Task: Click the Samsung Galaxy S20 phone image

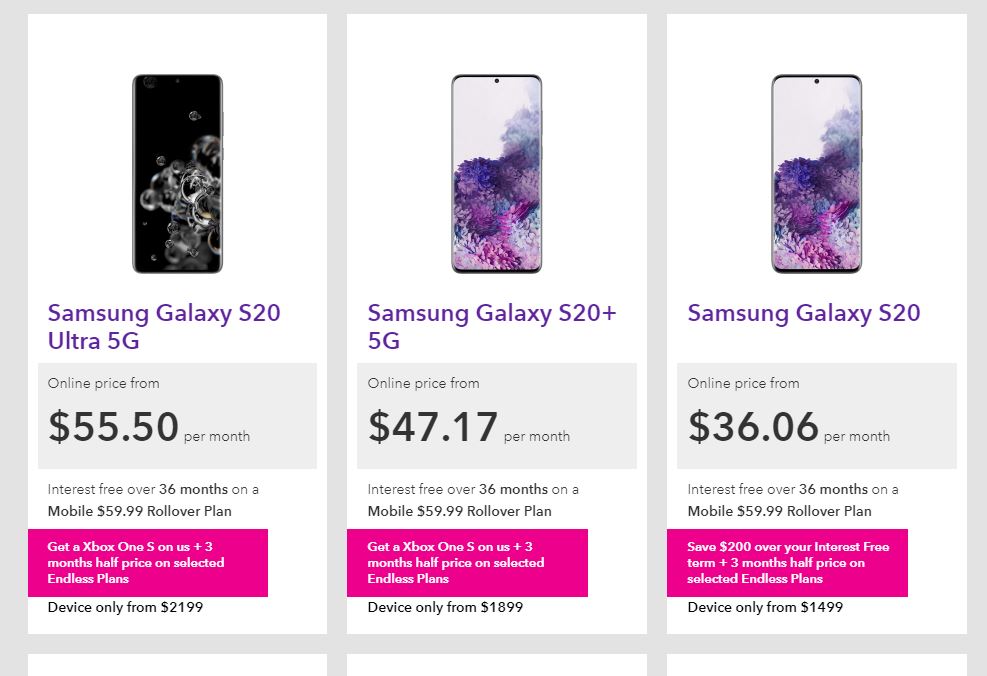Action: [816, 173]
